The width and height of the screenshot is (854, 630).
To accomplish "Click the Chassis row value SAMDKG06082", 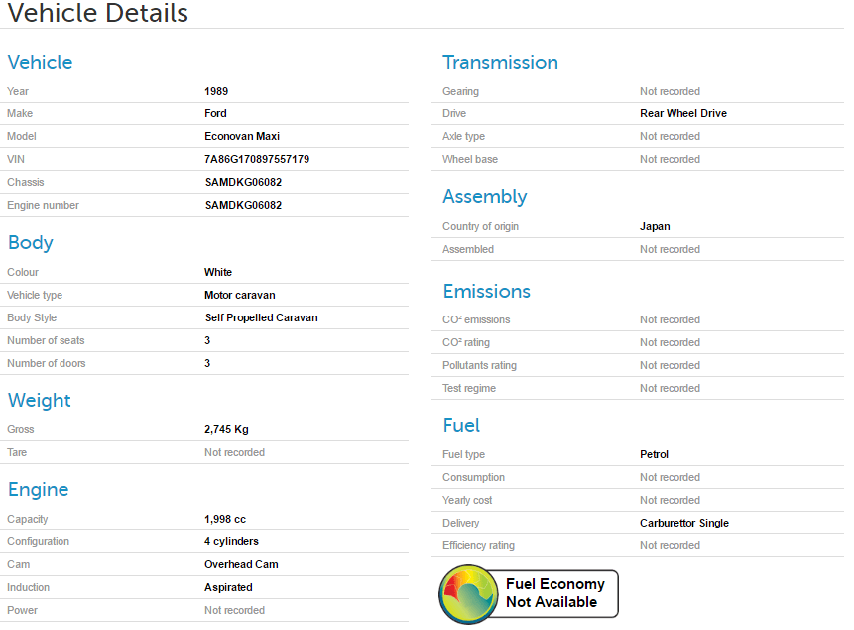I will [x=243, y=182].
